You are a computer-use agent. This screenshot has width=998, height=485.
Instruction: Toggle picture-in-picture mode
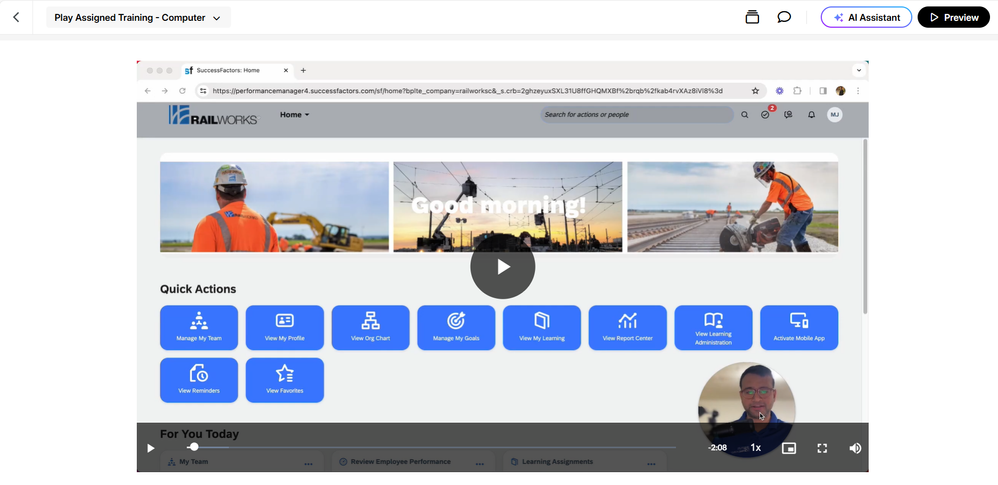(789, 448)
